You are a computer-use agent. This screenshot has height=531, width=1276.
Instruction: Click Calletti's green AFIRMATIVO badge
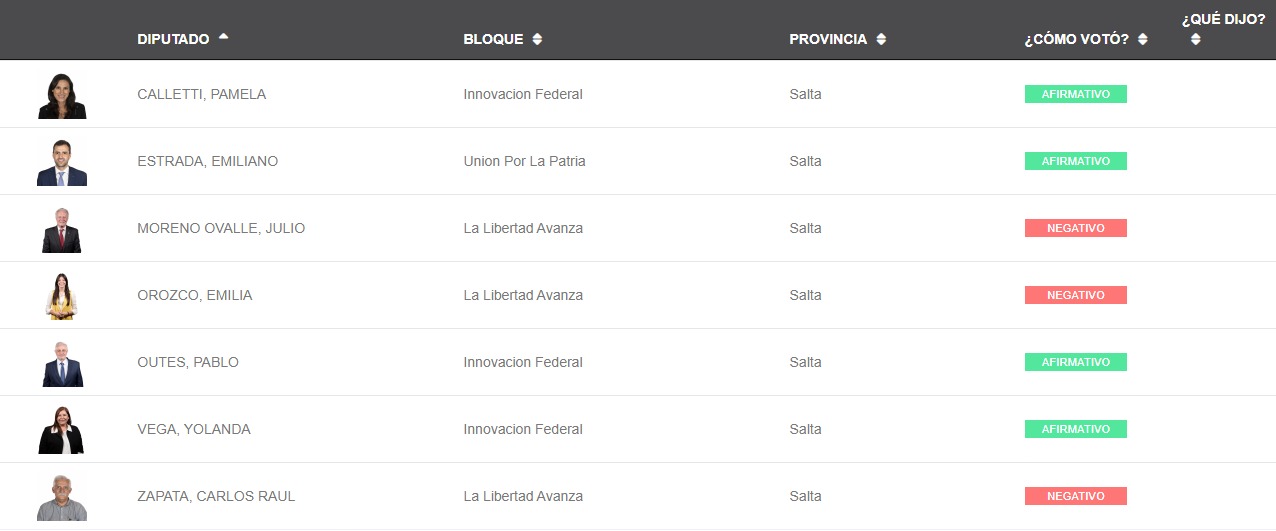click(x=1075, y=94)
